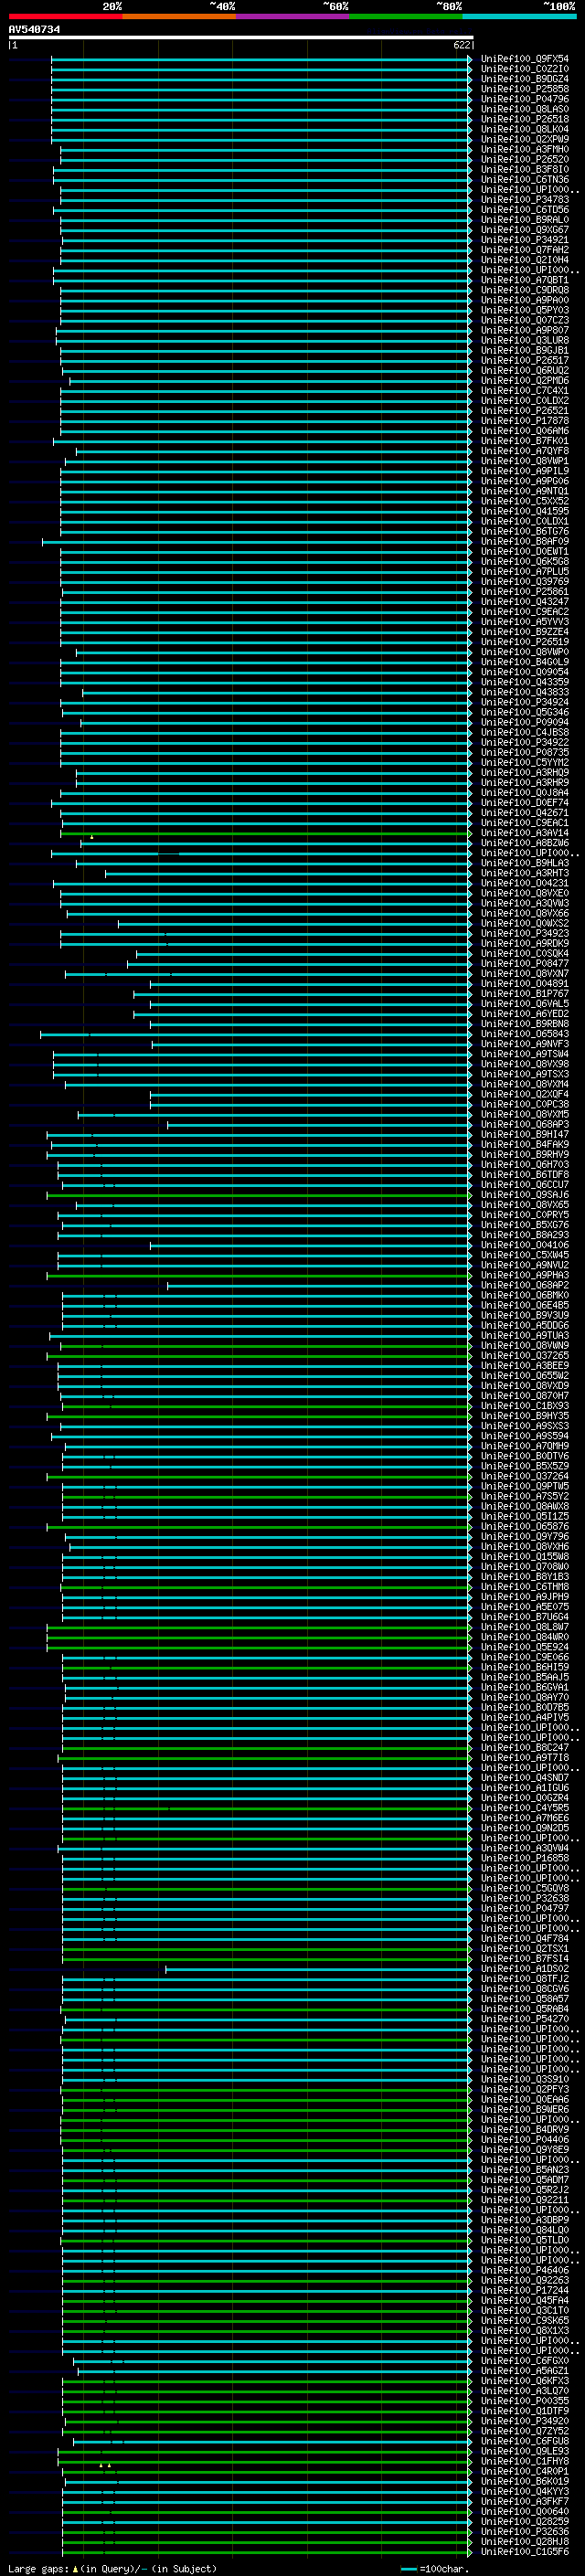Select the UniRef100_Q28HJ8 label
Image resolution: width=585 pixels, height=2576 pixels.
pos(524,2541)
